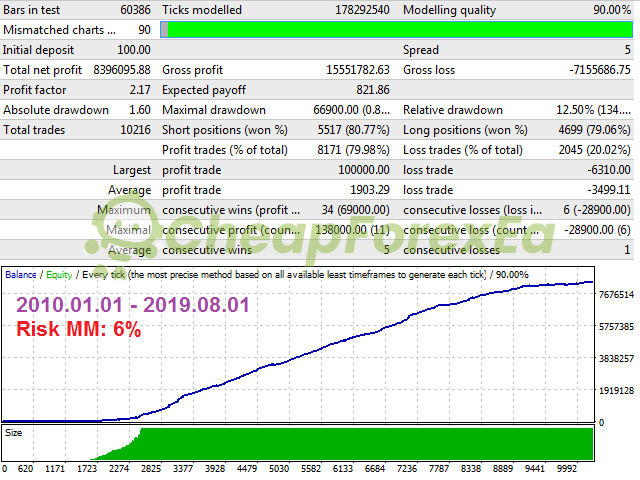Click the 7676514 y-axis value
640x480 pixels.
tap(616, 294)
